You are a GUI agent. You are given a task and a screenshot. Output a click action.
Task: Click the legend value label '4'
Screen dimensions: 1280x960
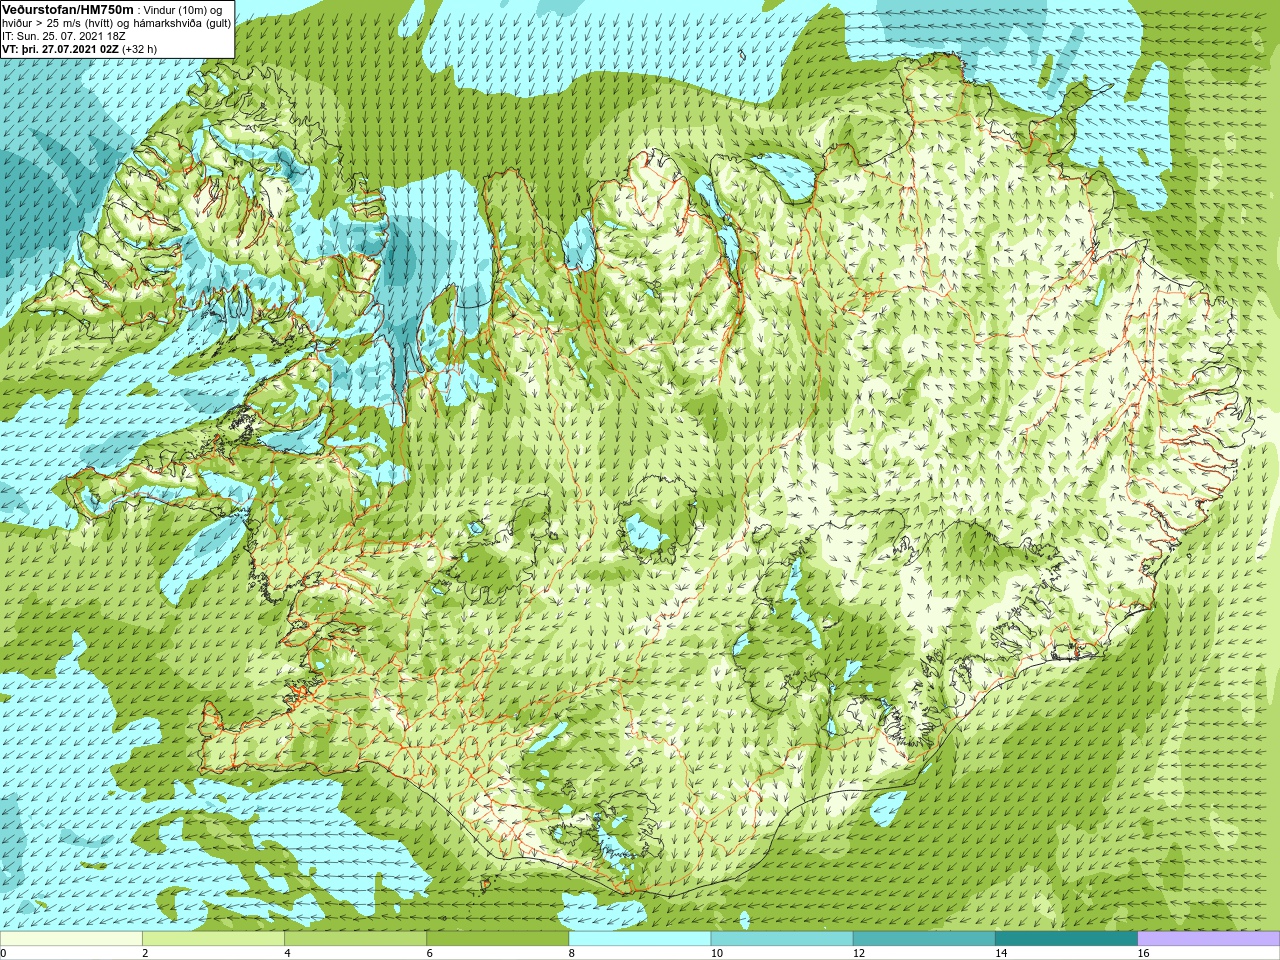(287, 954)
